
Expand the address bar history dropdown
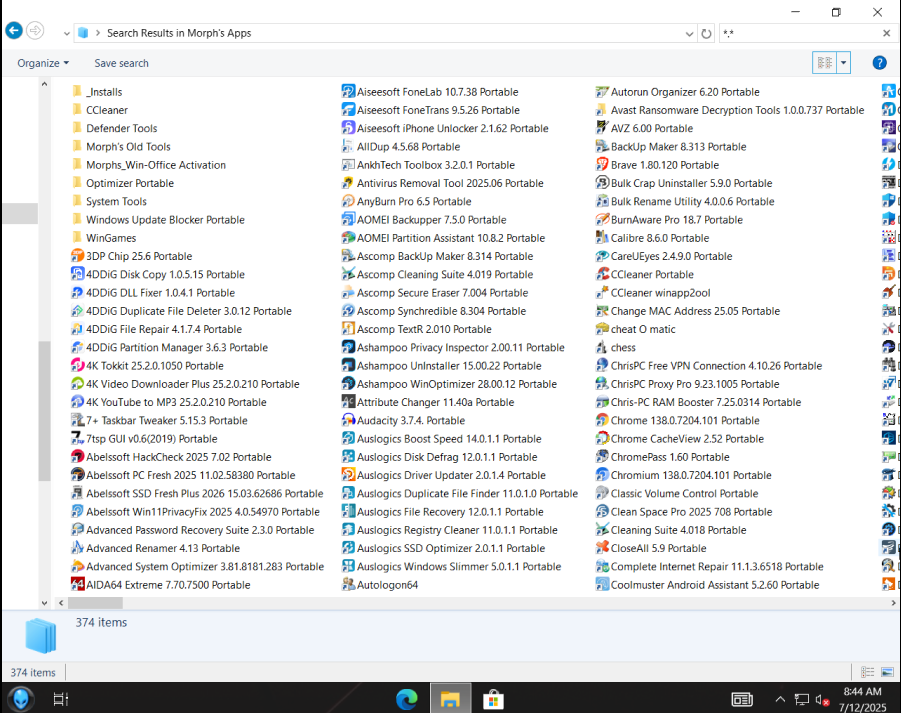(689, 33)
